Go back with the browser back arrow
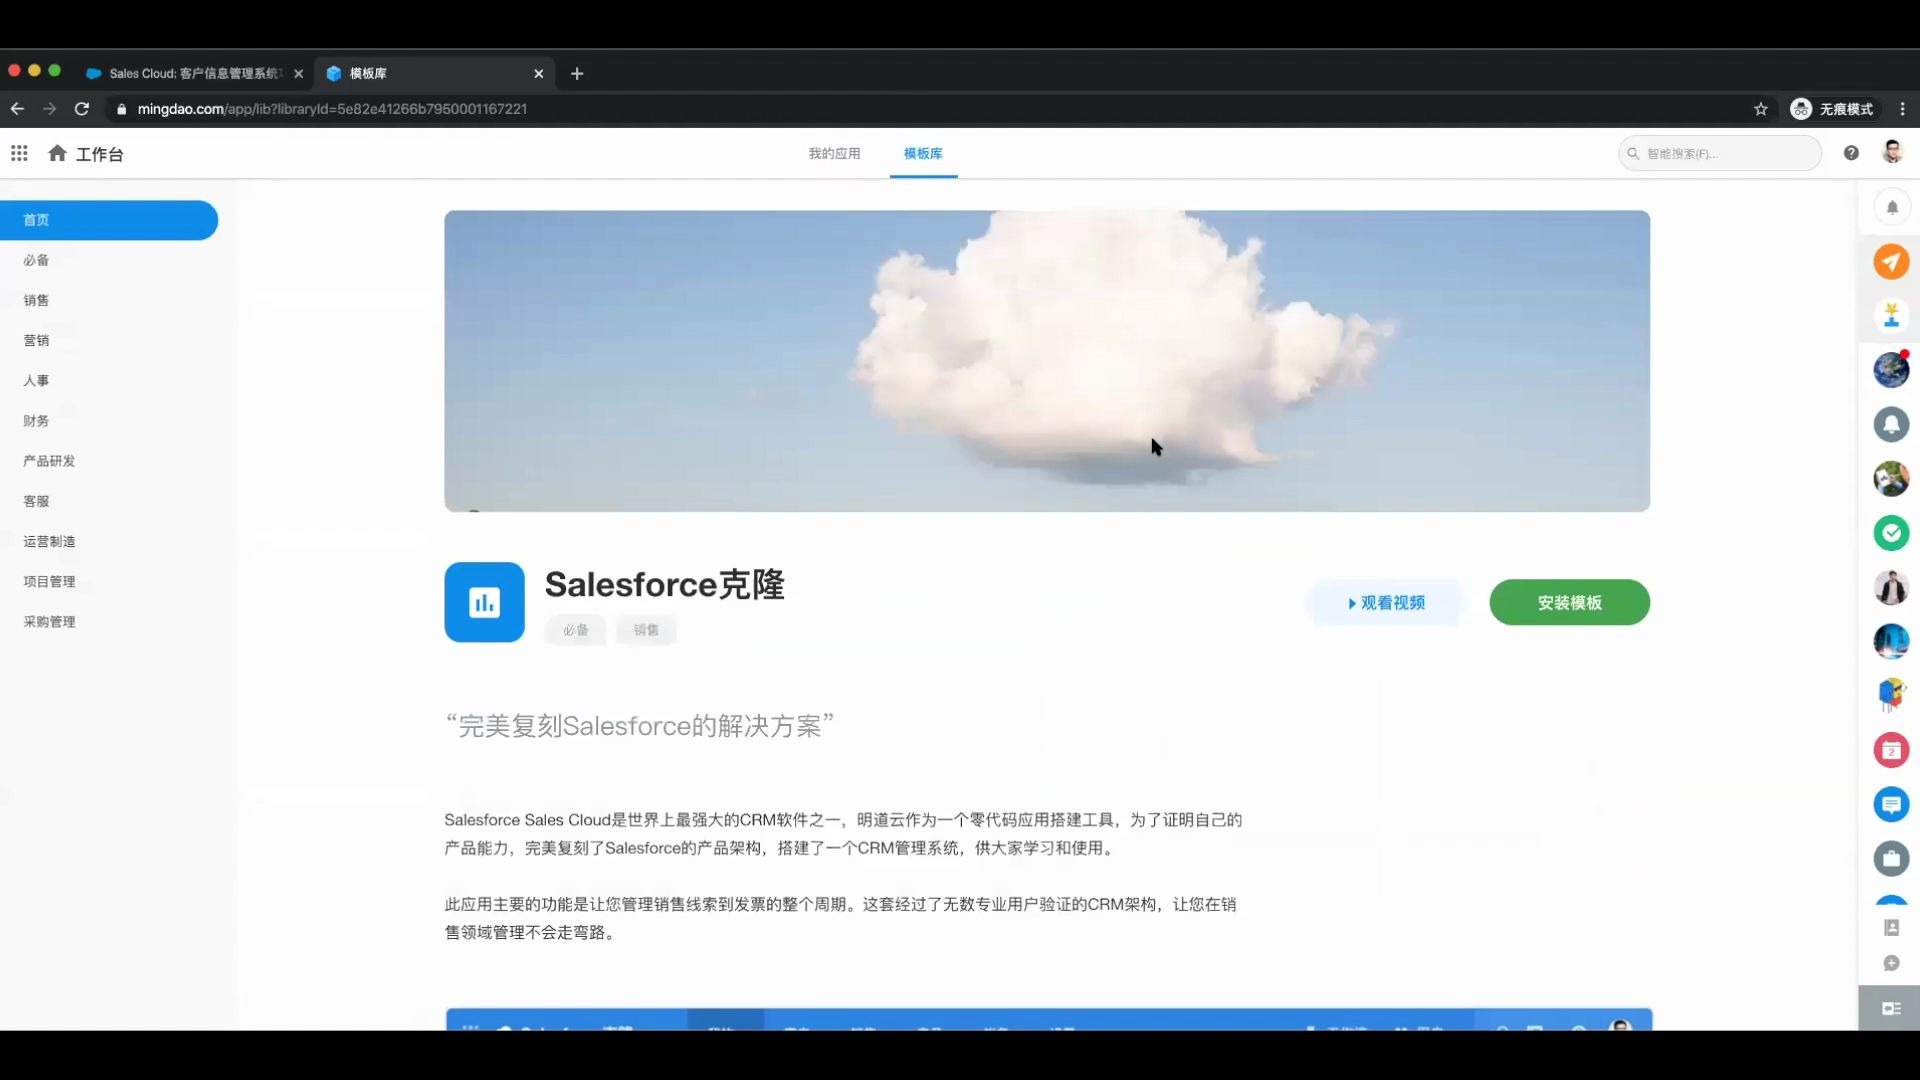This screenshot has height=1080, width=1920. pos(17,109)
